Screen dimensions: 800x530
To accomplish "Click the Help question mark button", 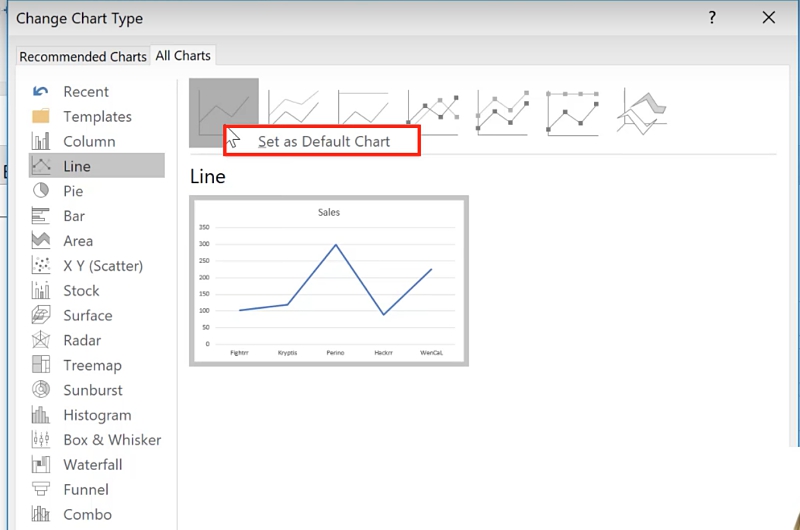I will click(x=713, y=18).
